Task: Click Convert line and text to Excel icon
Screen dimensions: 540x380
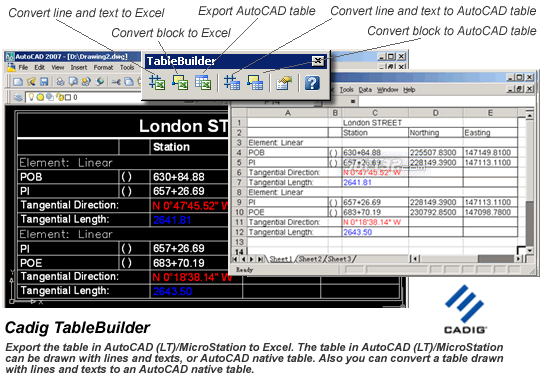Action: tap(157, 83)
